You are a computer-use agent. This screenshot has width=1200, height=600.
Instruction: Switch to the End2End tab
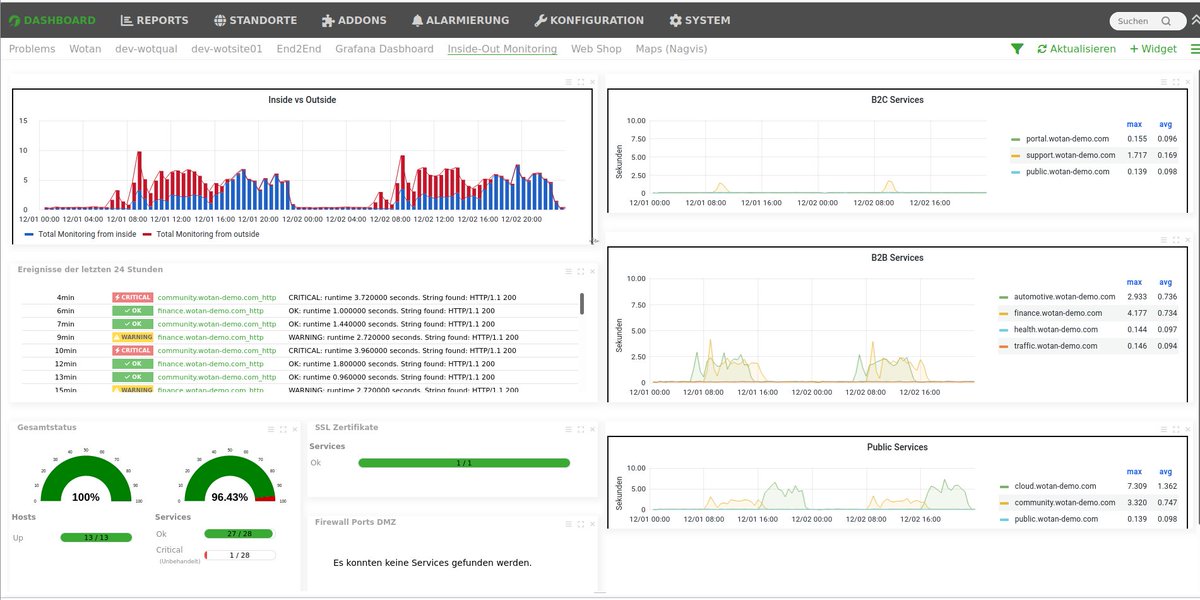pos(299,48)
